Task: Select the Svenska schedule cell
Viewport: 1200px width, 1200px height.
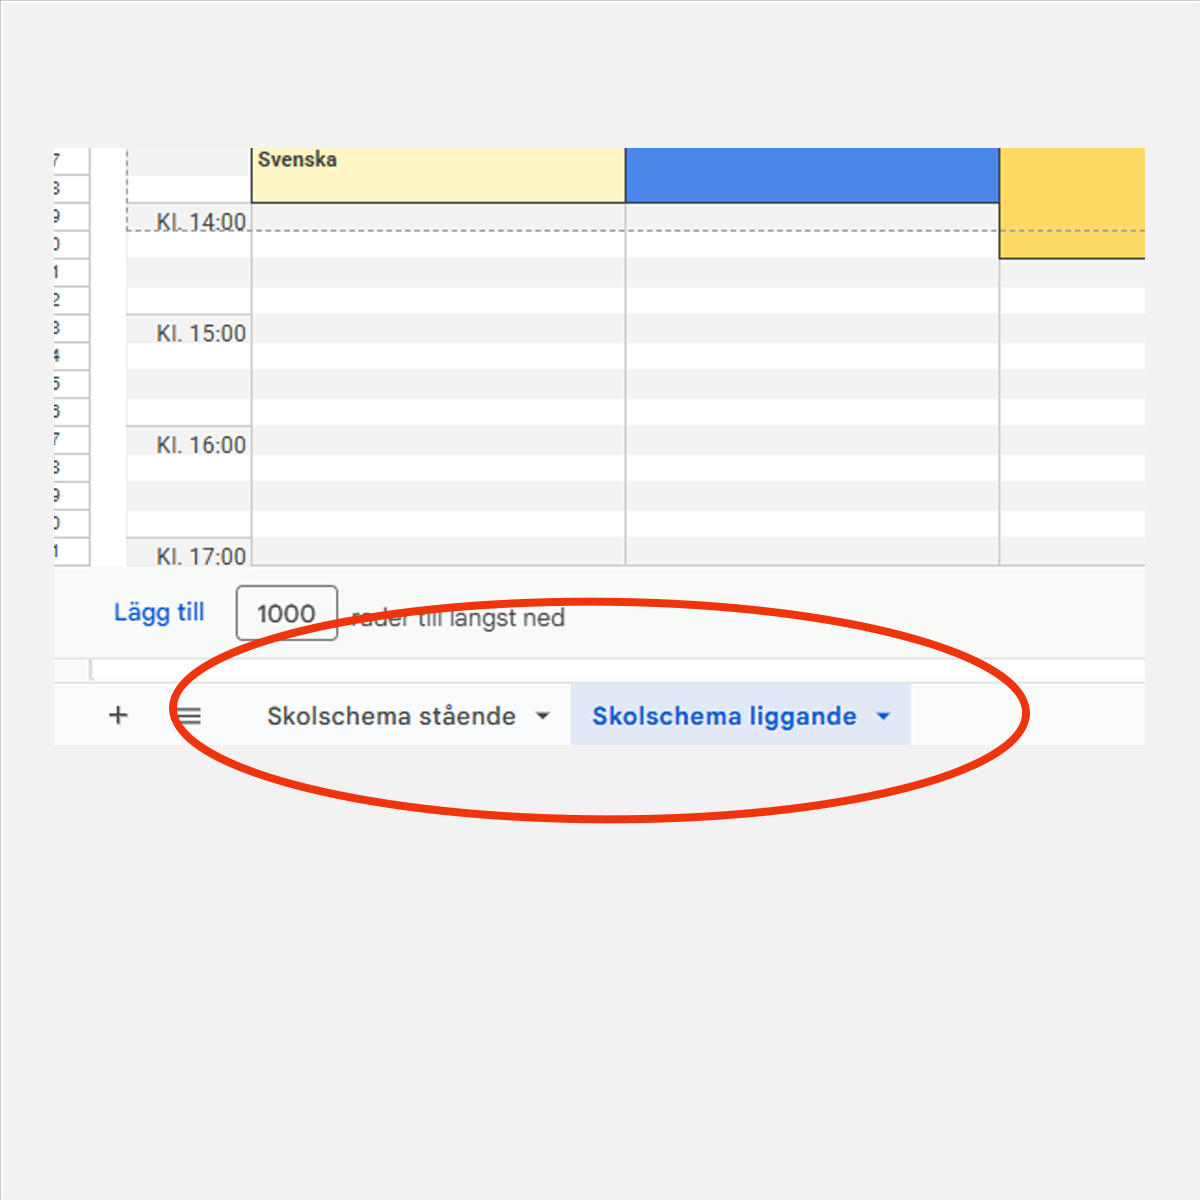Action: click(x=438, y=175)
